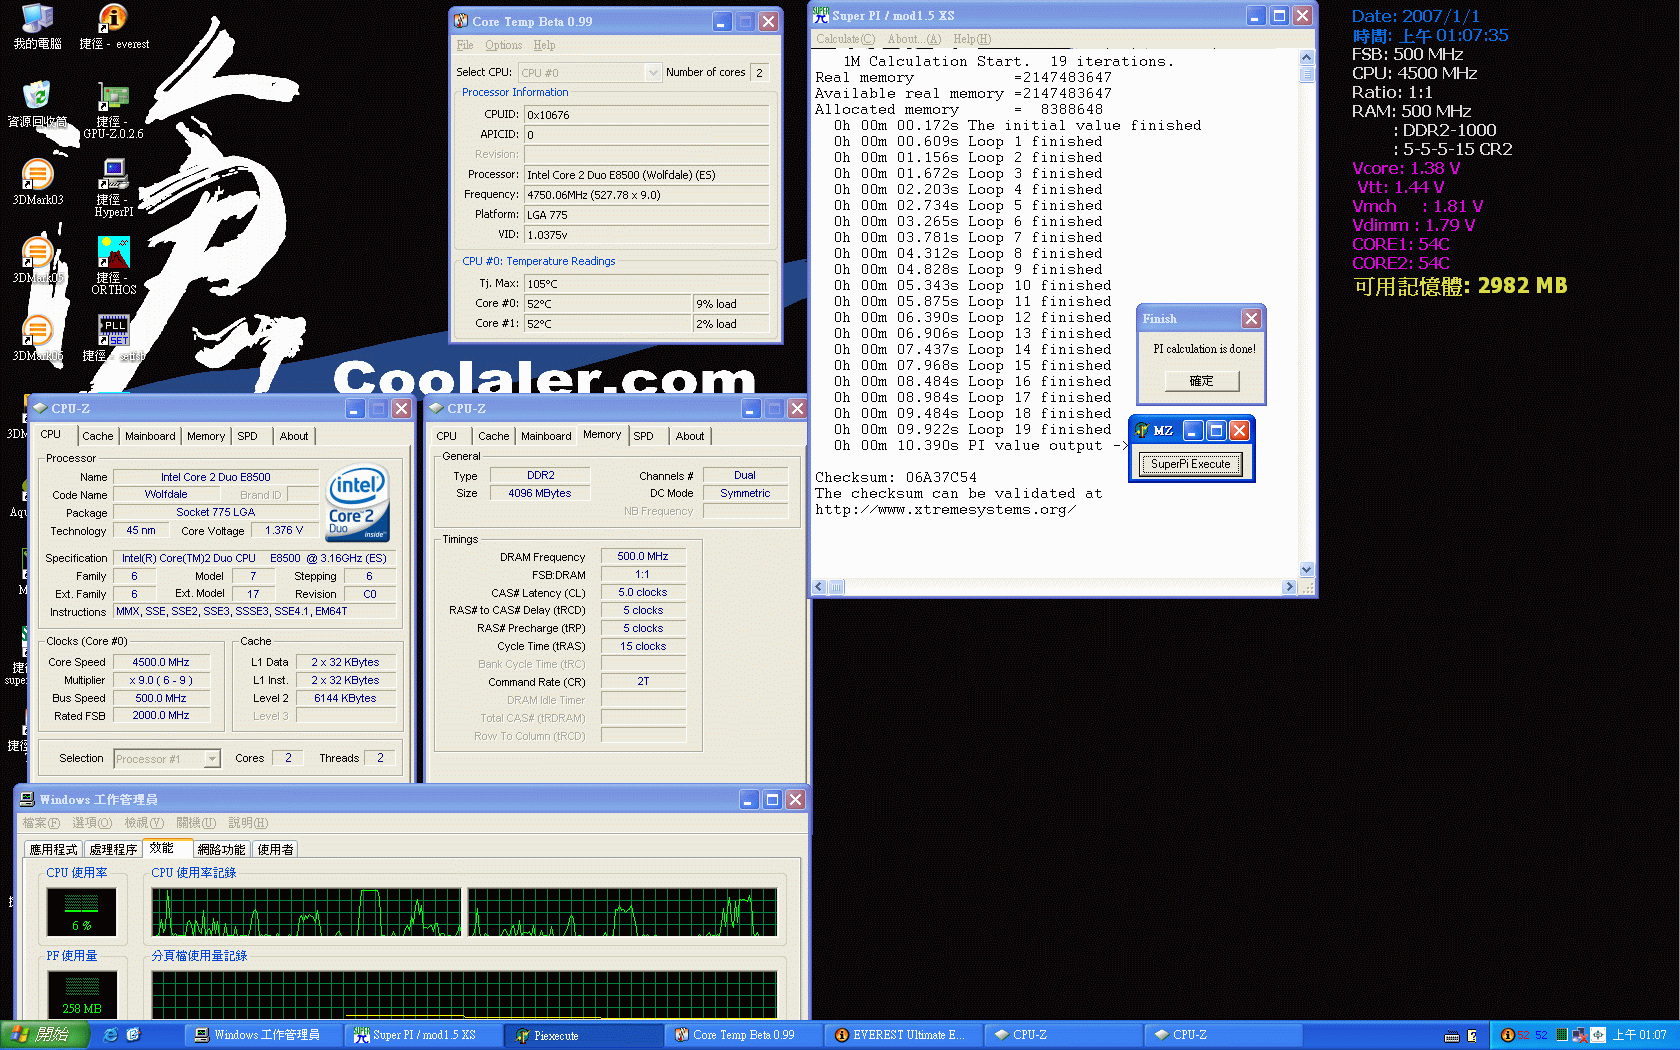
Task: Open Core Temp Help menu
Action: [544, 45]
